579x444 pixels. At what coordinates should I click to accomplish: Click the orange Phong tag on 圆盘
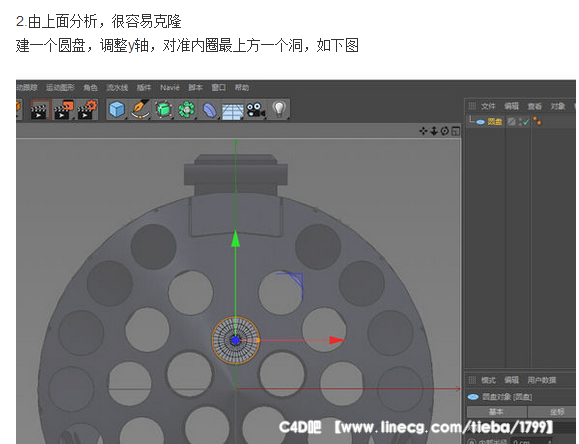pos(538,121)
